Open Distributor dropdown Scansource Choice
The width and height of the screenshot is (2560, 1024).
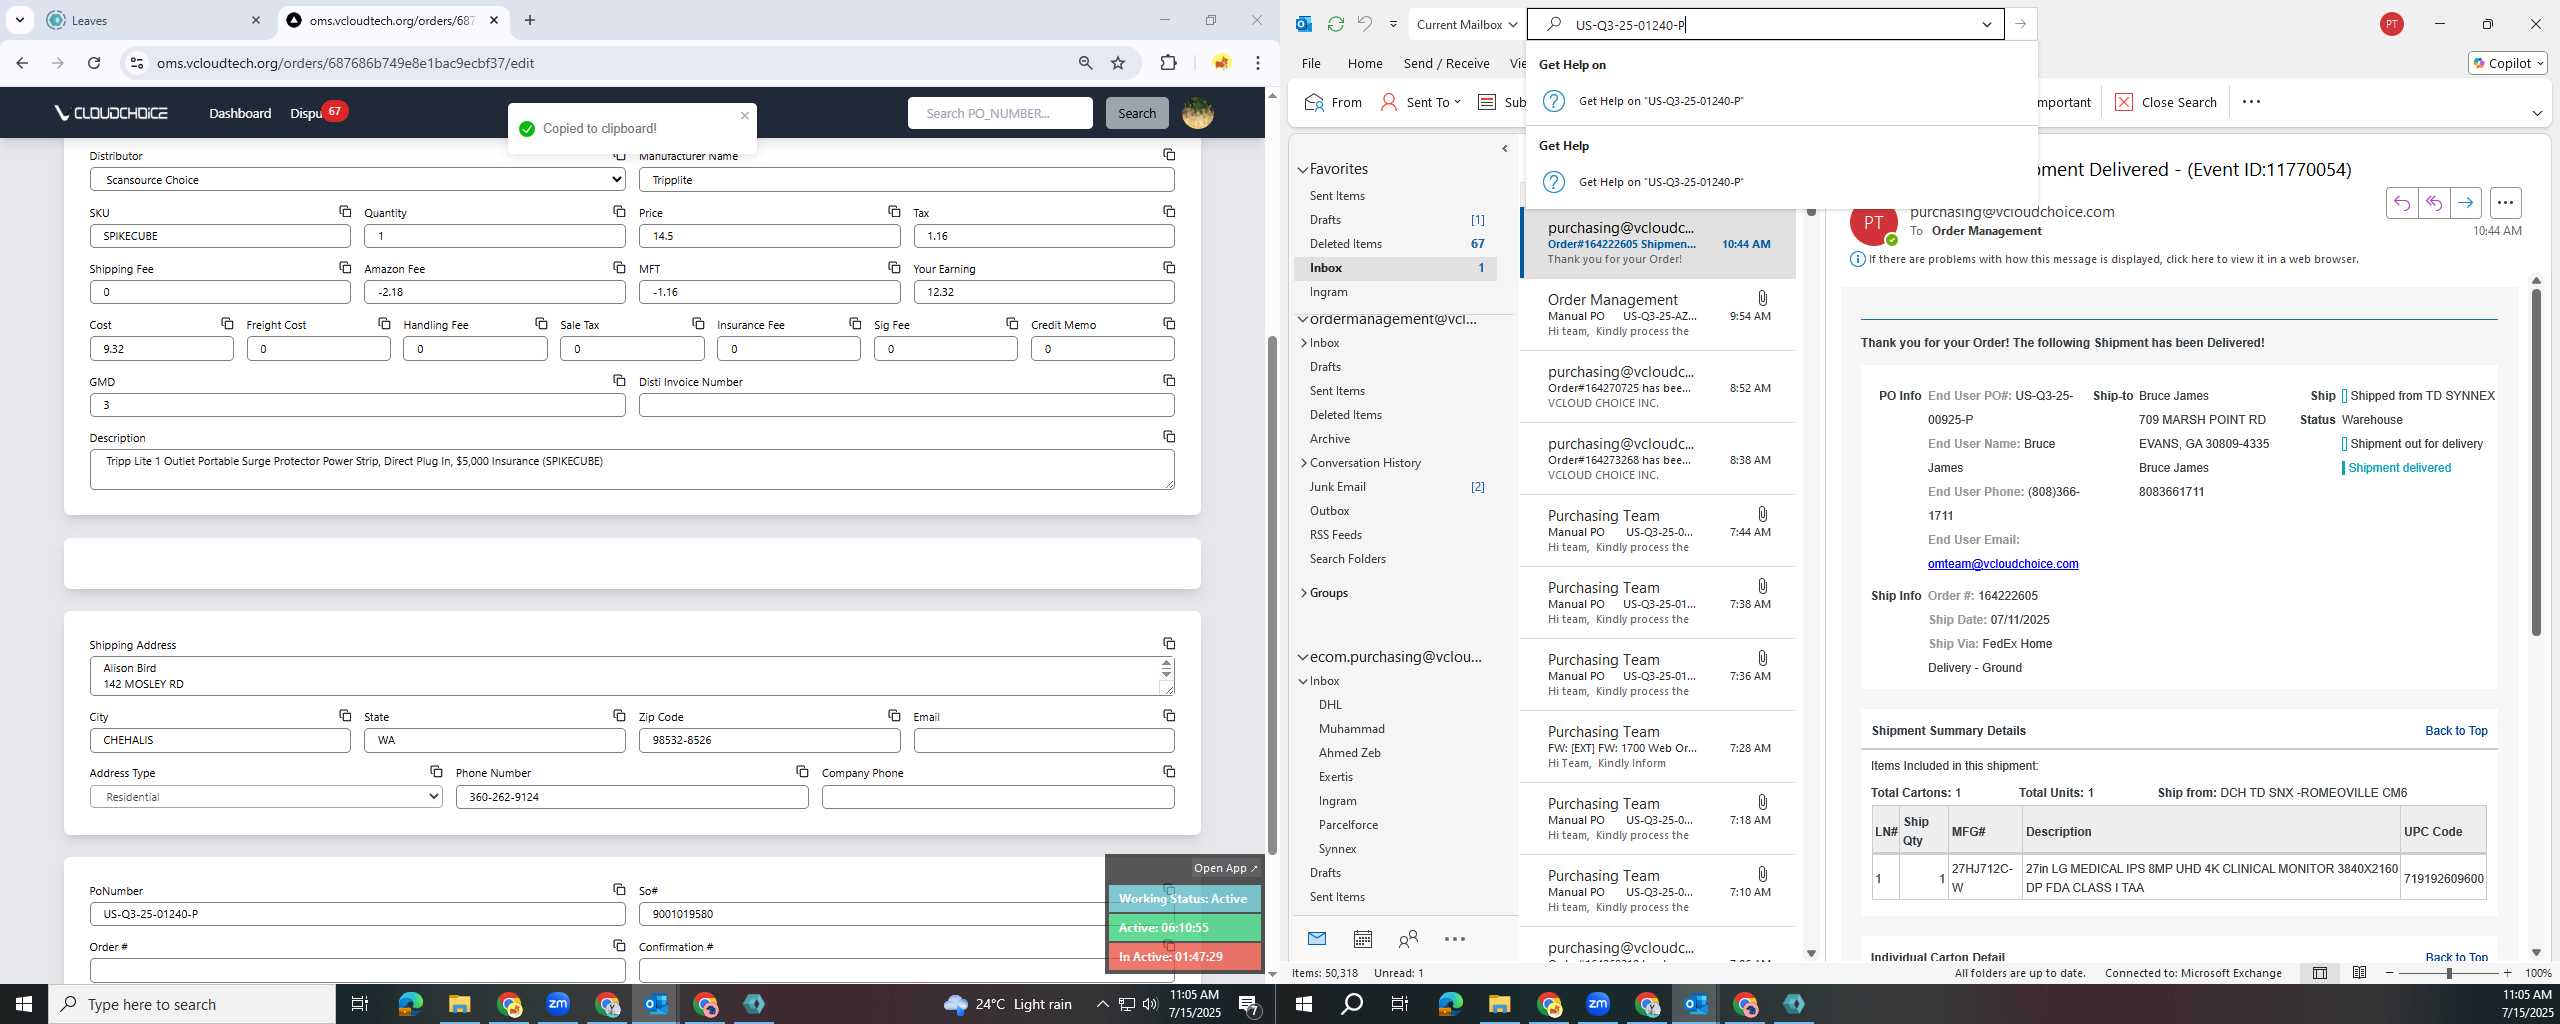[x=357, y=179]
